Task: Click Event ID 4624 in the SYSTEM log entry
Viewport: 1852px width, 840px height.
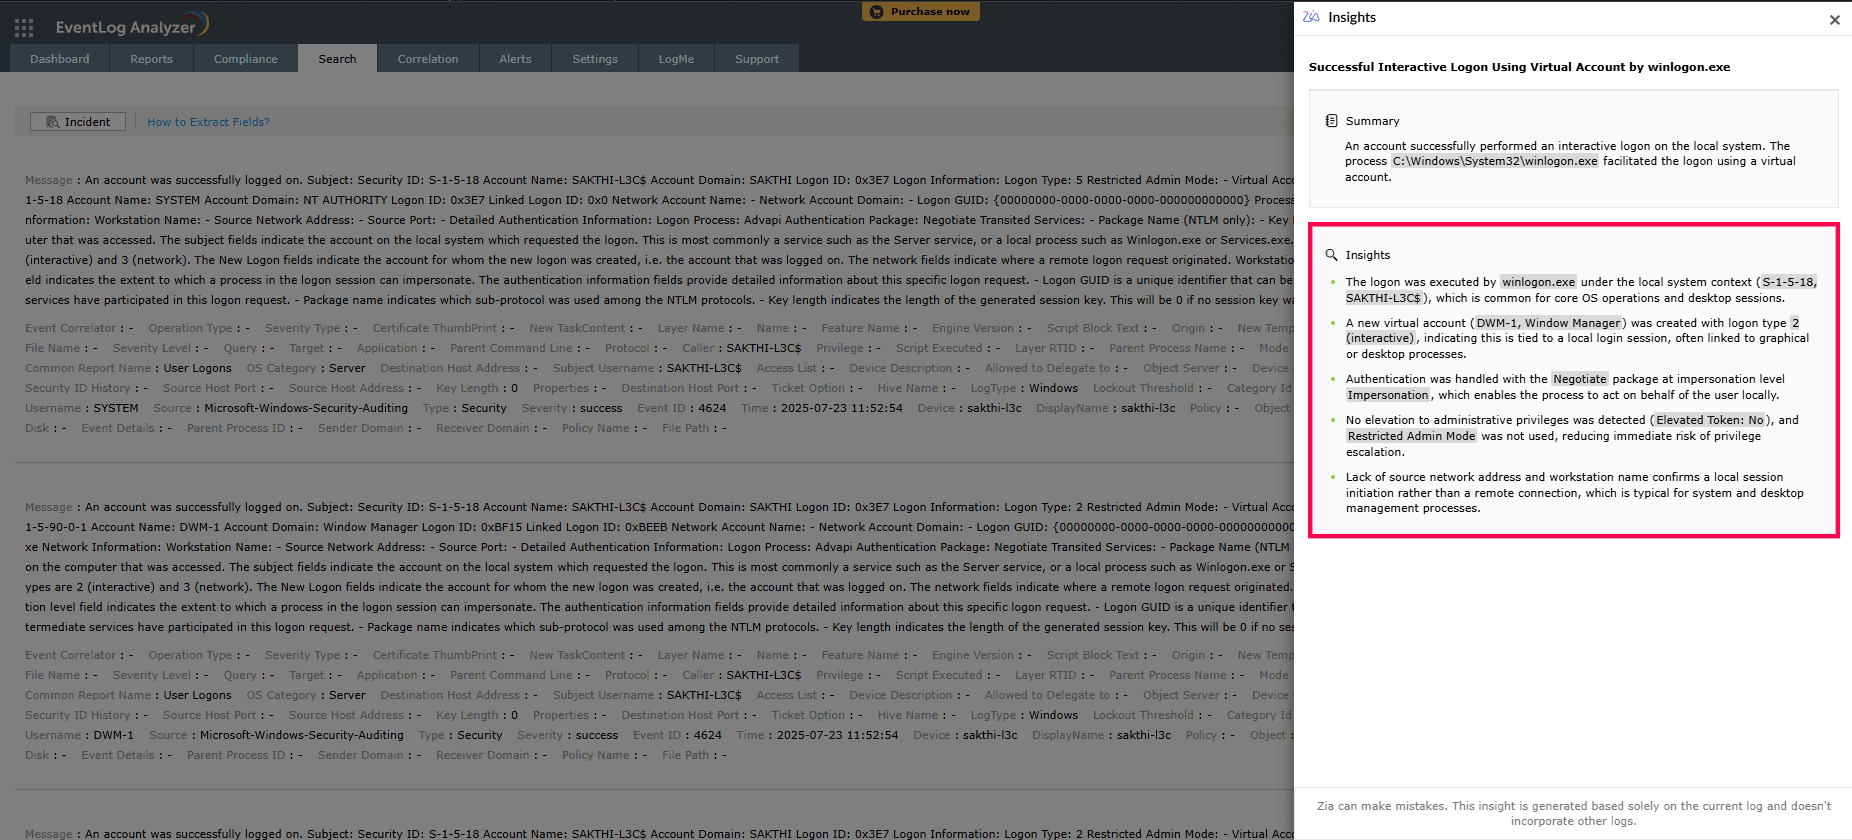Action: pos(712,408)
